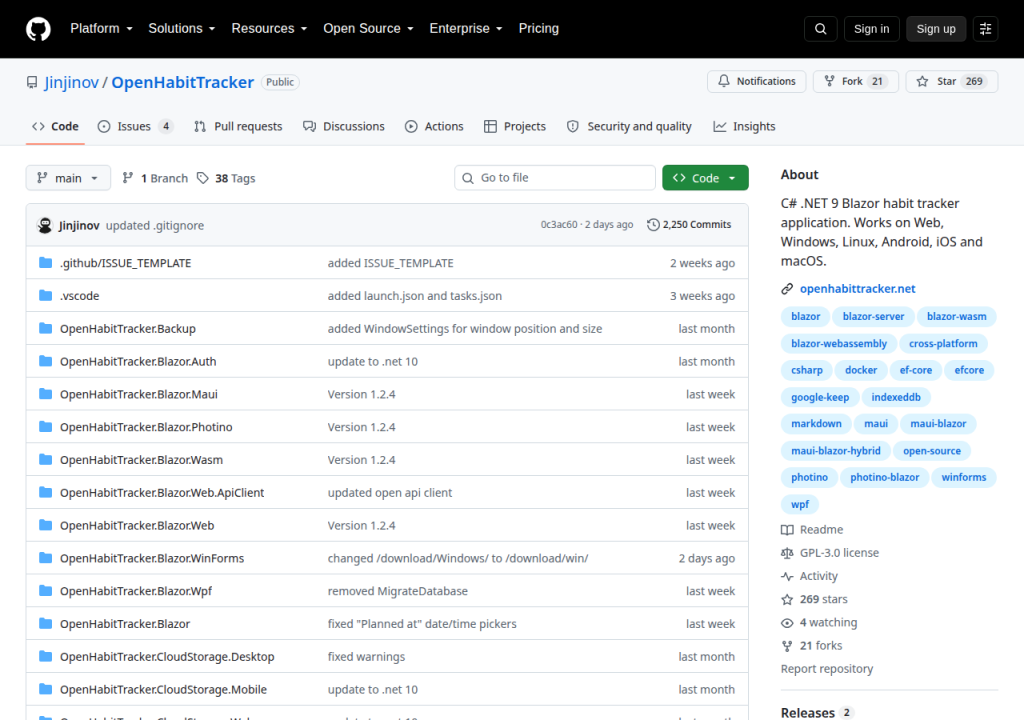Switch to the Pull requests tab
The image size is (1024, 720).
click(238, 127)
